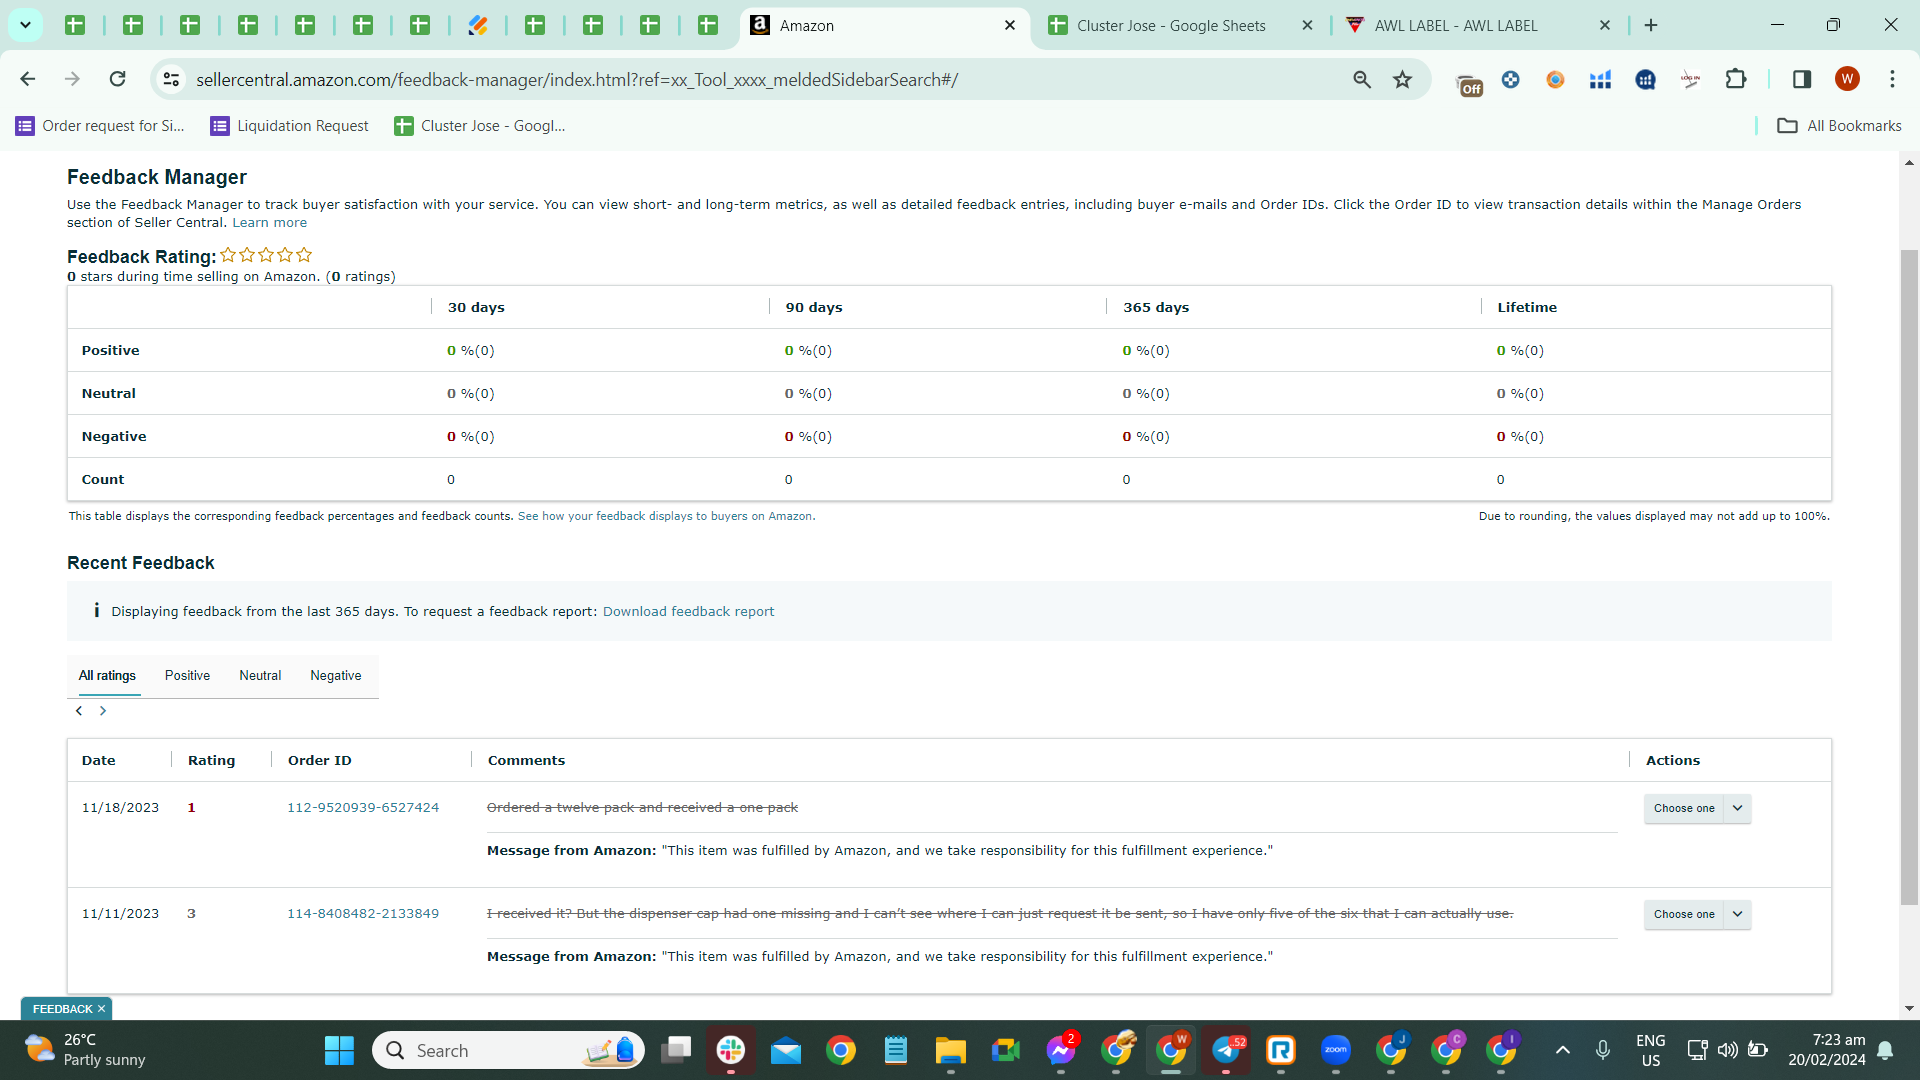The width and height of the screenshot is (1920, 1080).
Task: Open the extension icon labeled Off
Action: (x=1468, y=83)
